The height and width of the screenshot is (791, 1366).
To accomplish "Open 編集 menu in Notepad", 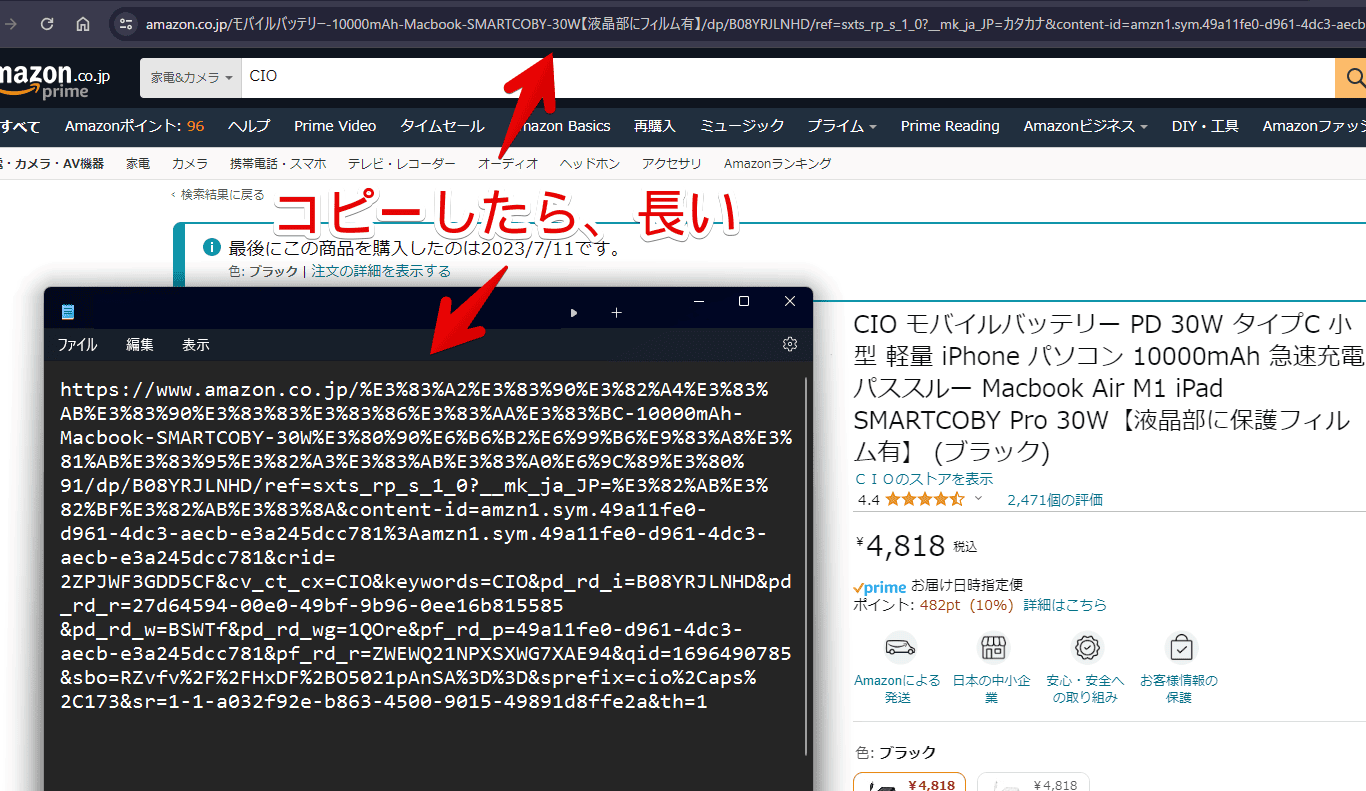I will 140,345.
